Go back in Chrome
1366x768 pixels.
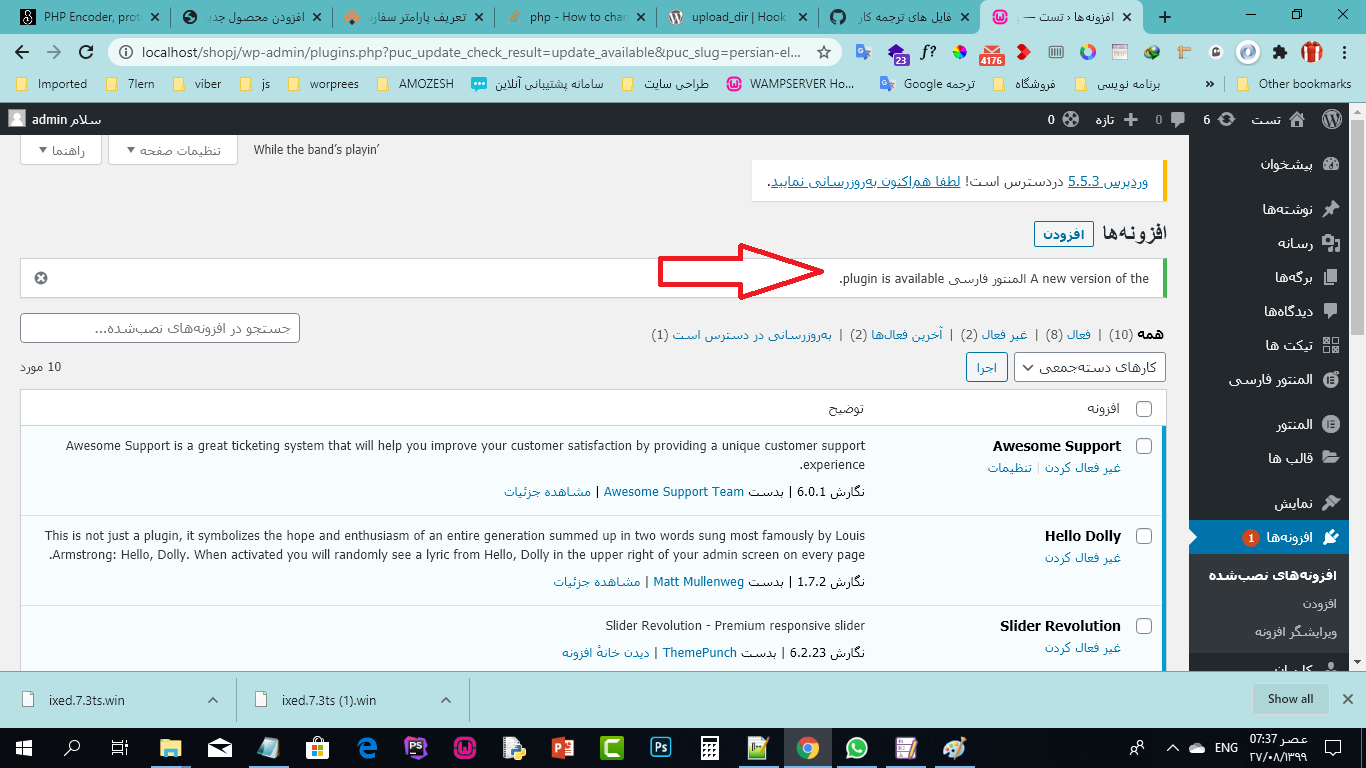click(22, 52)
